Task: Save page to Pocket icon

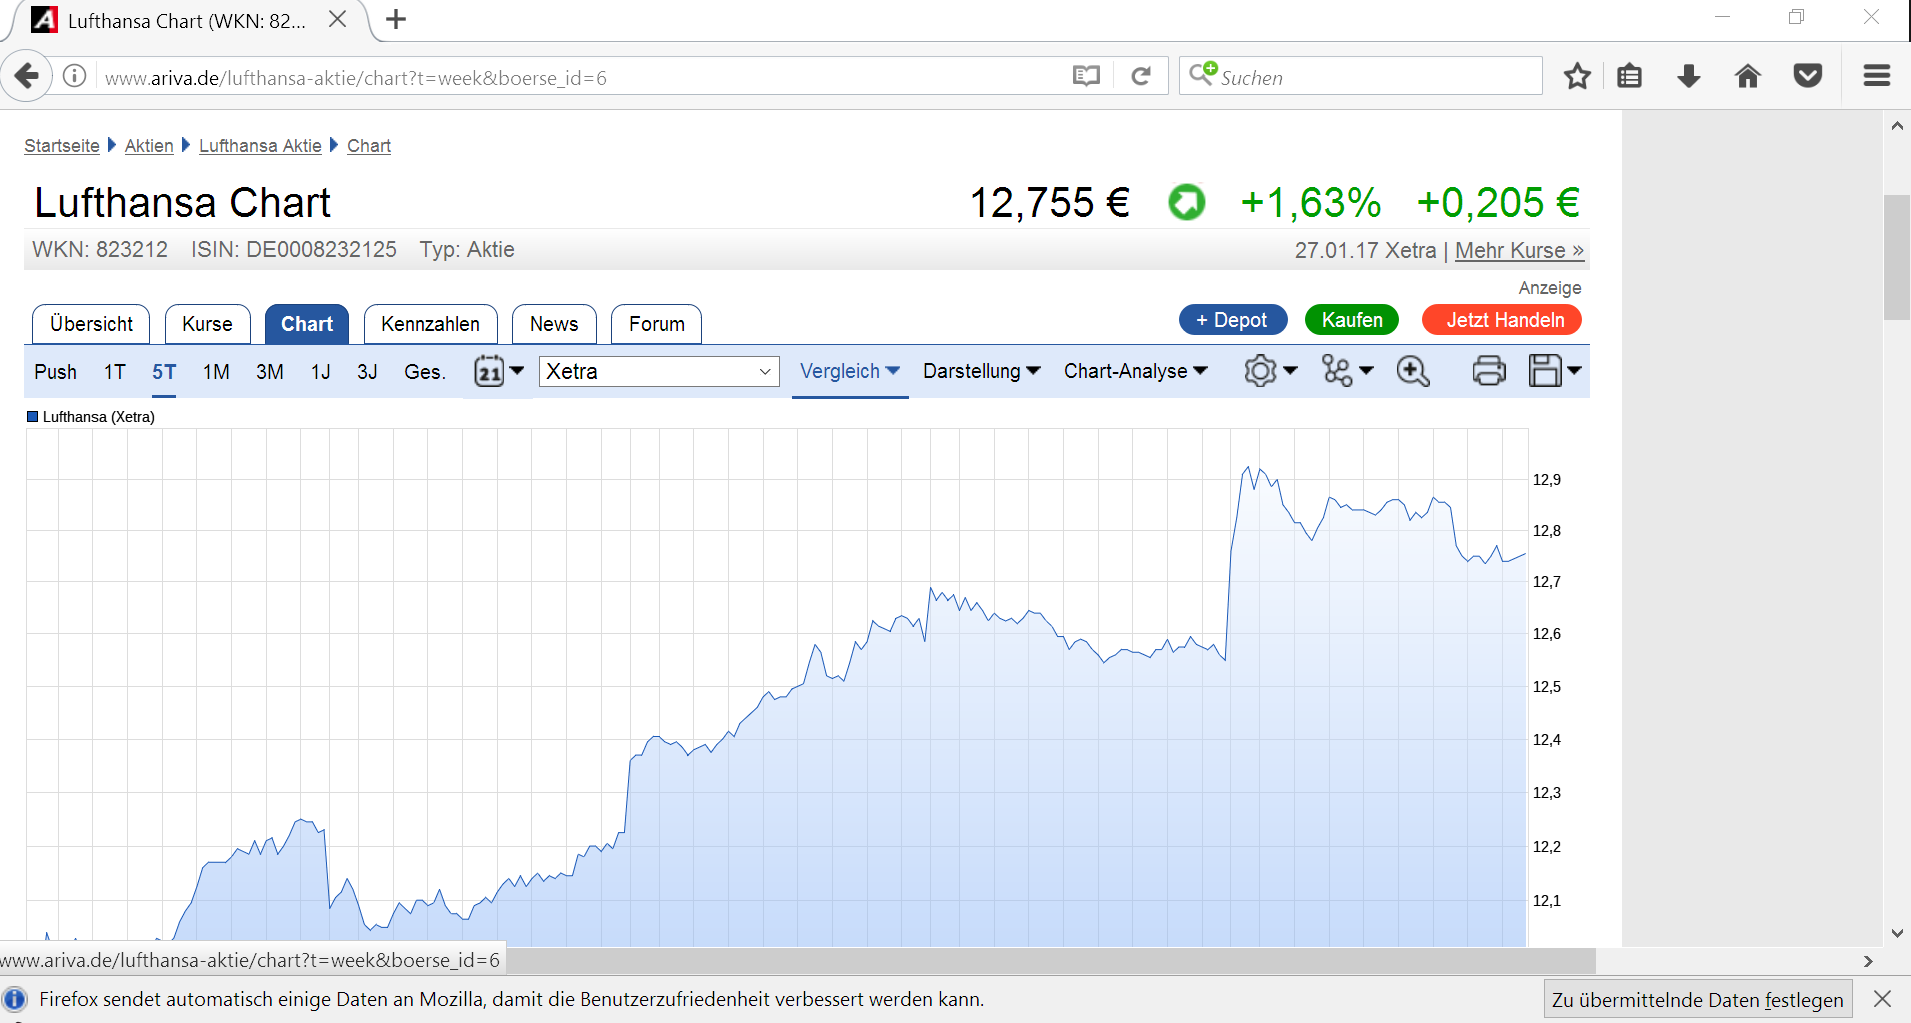Action: [x=1808, y=76]
